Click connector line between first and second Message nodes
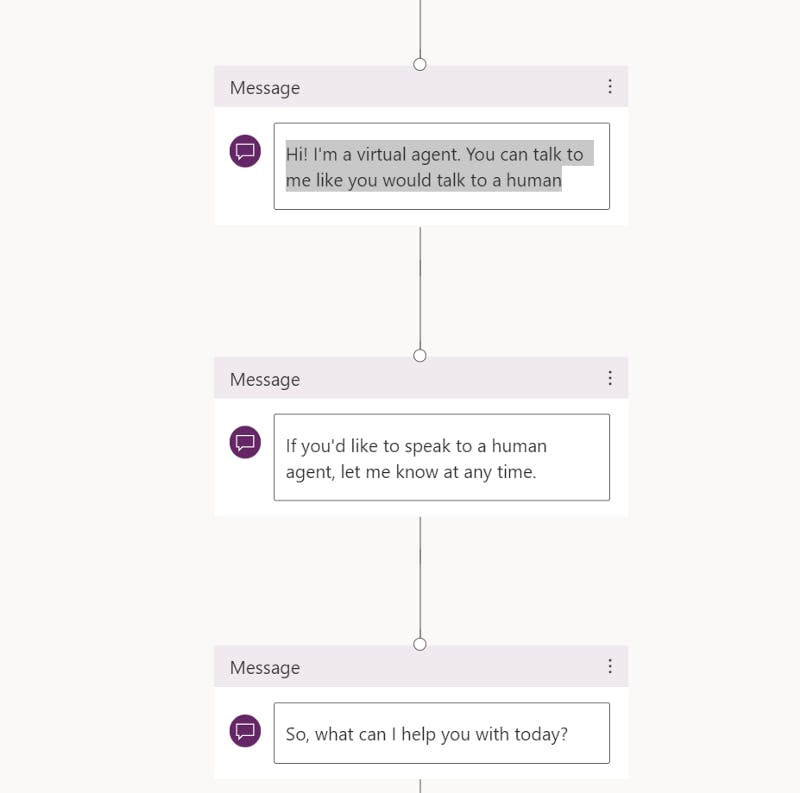The width and height of the screenshot is (800, 793). (420, 288)
